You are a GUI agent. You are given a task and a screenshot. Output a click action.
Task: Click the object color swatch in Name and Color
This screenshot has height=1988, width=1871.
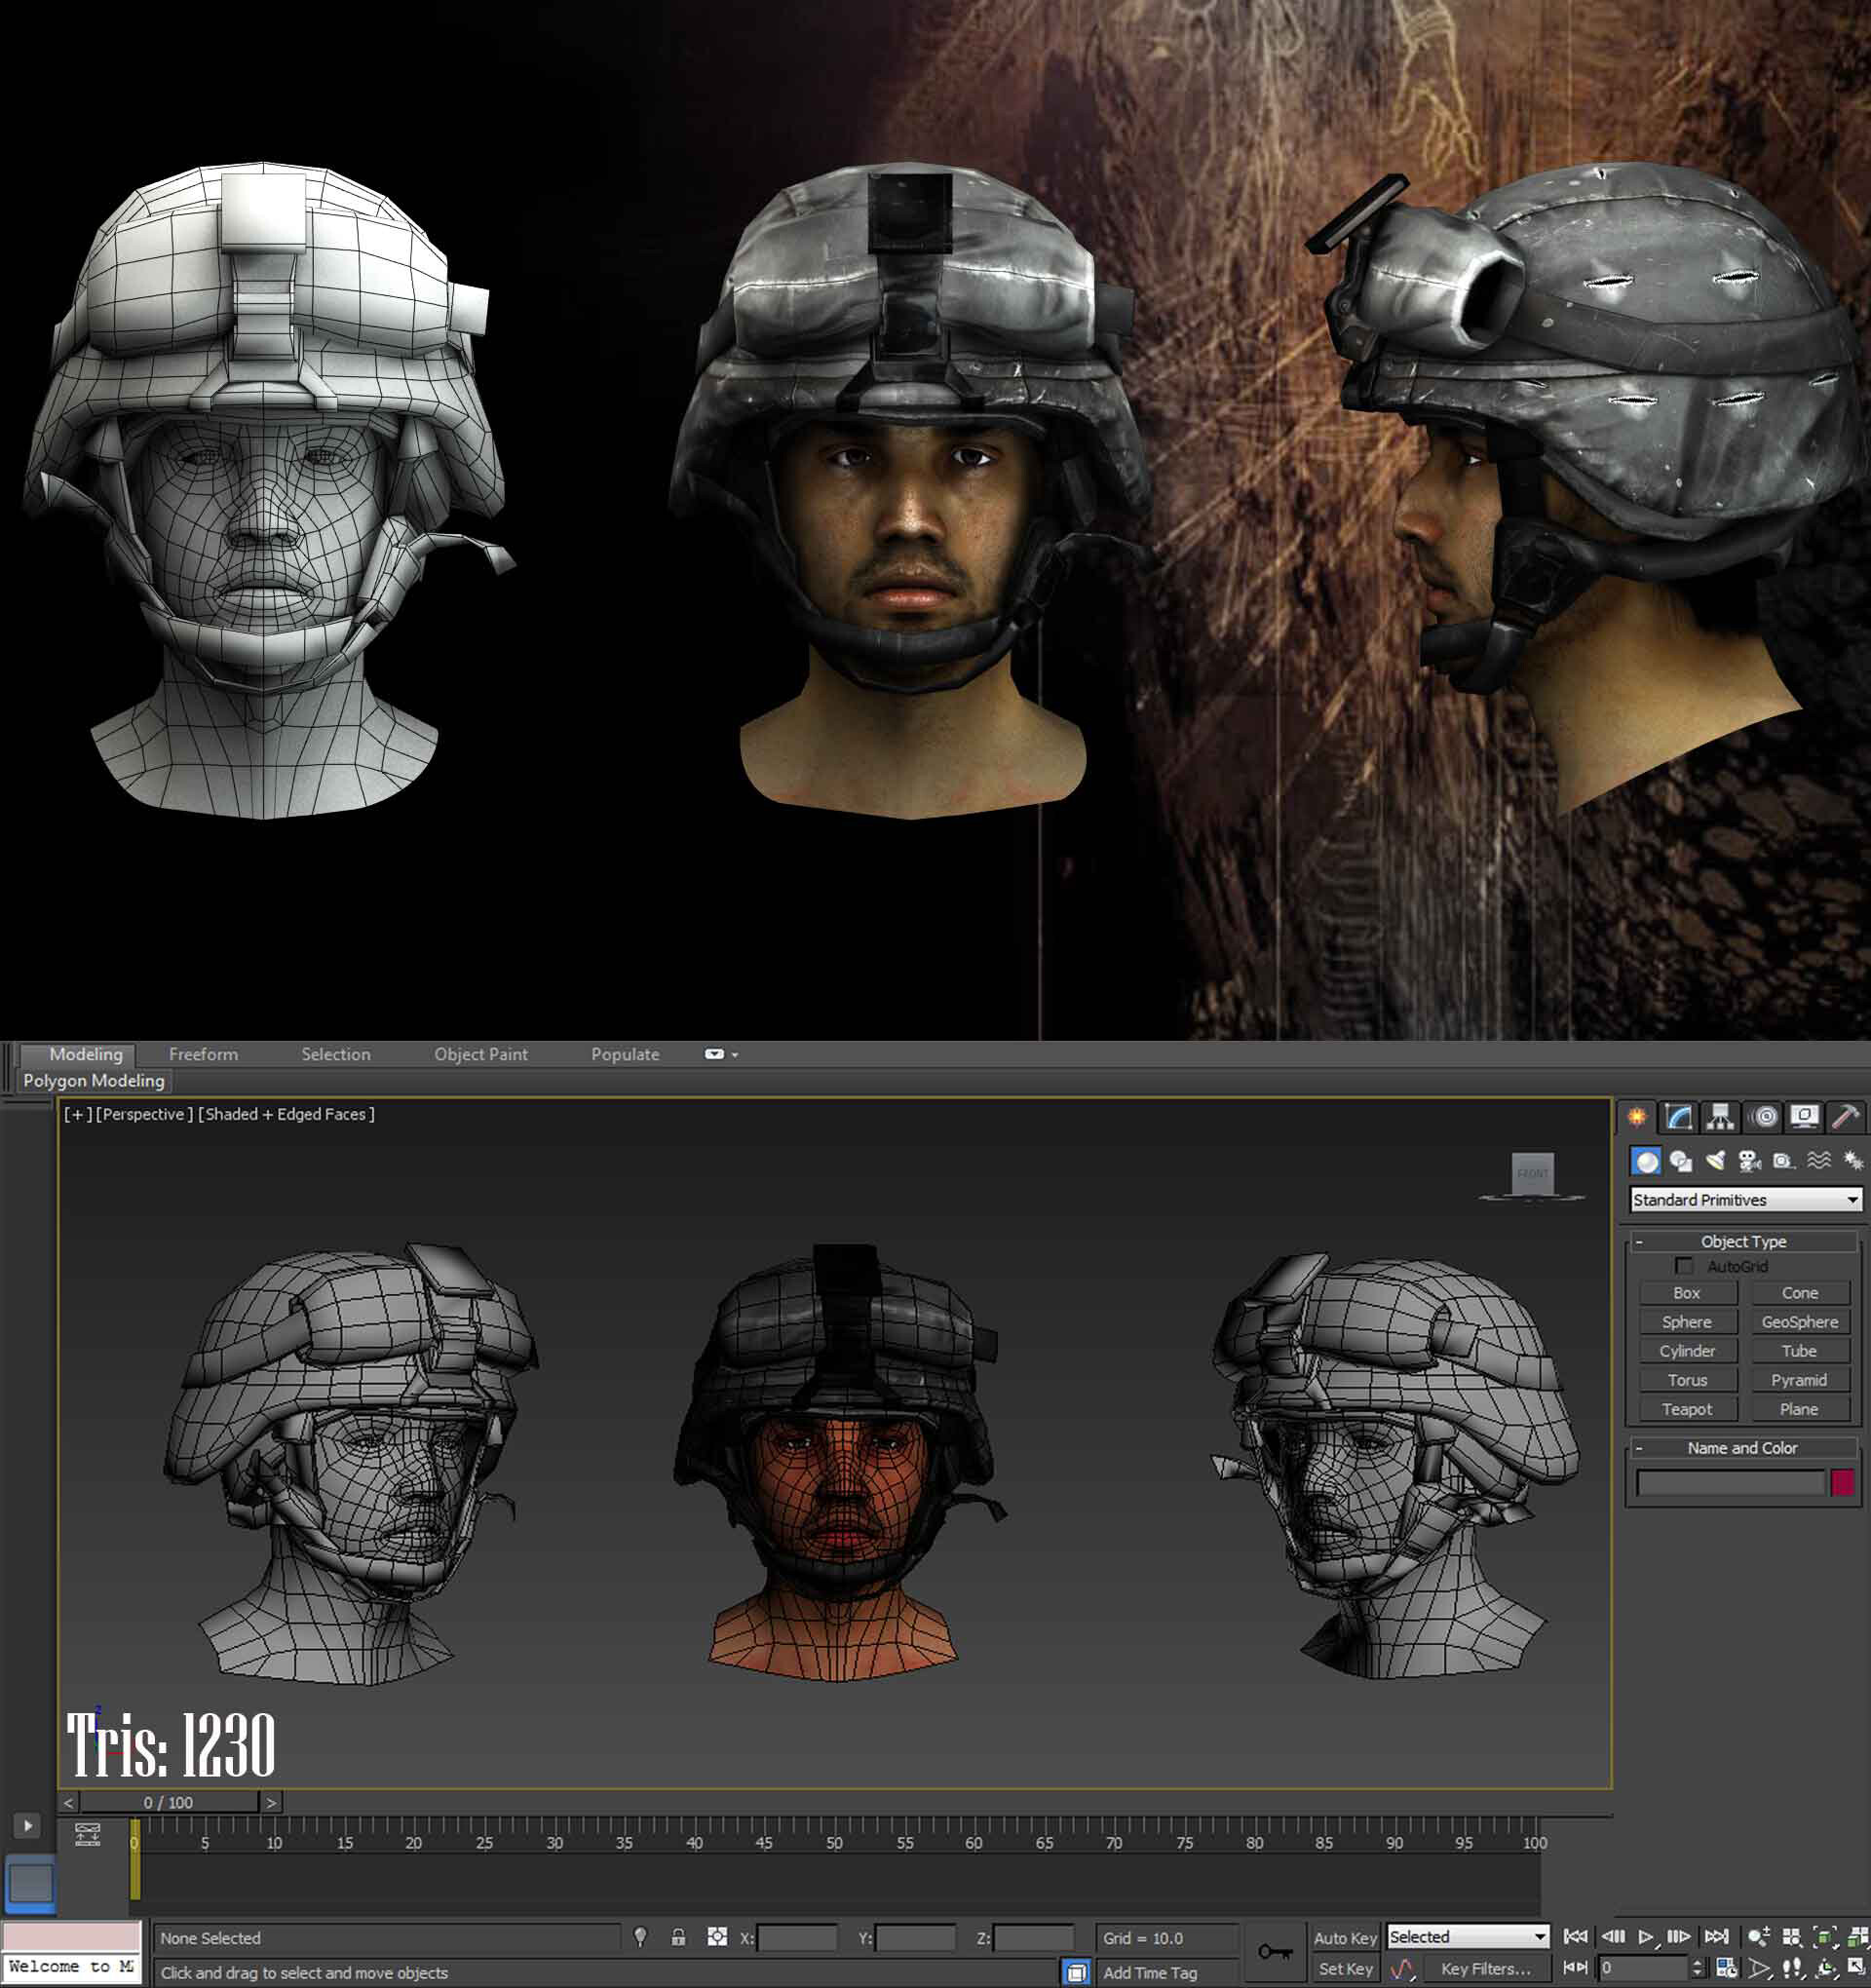coord(1843,1483)
